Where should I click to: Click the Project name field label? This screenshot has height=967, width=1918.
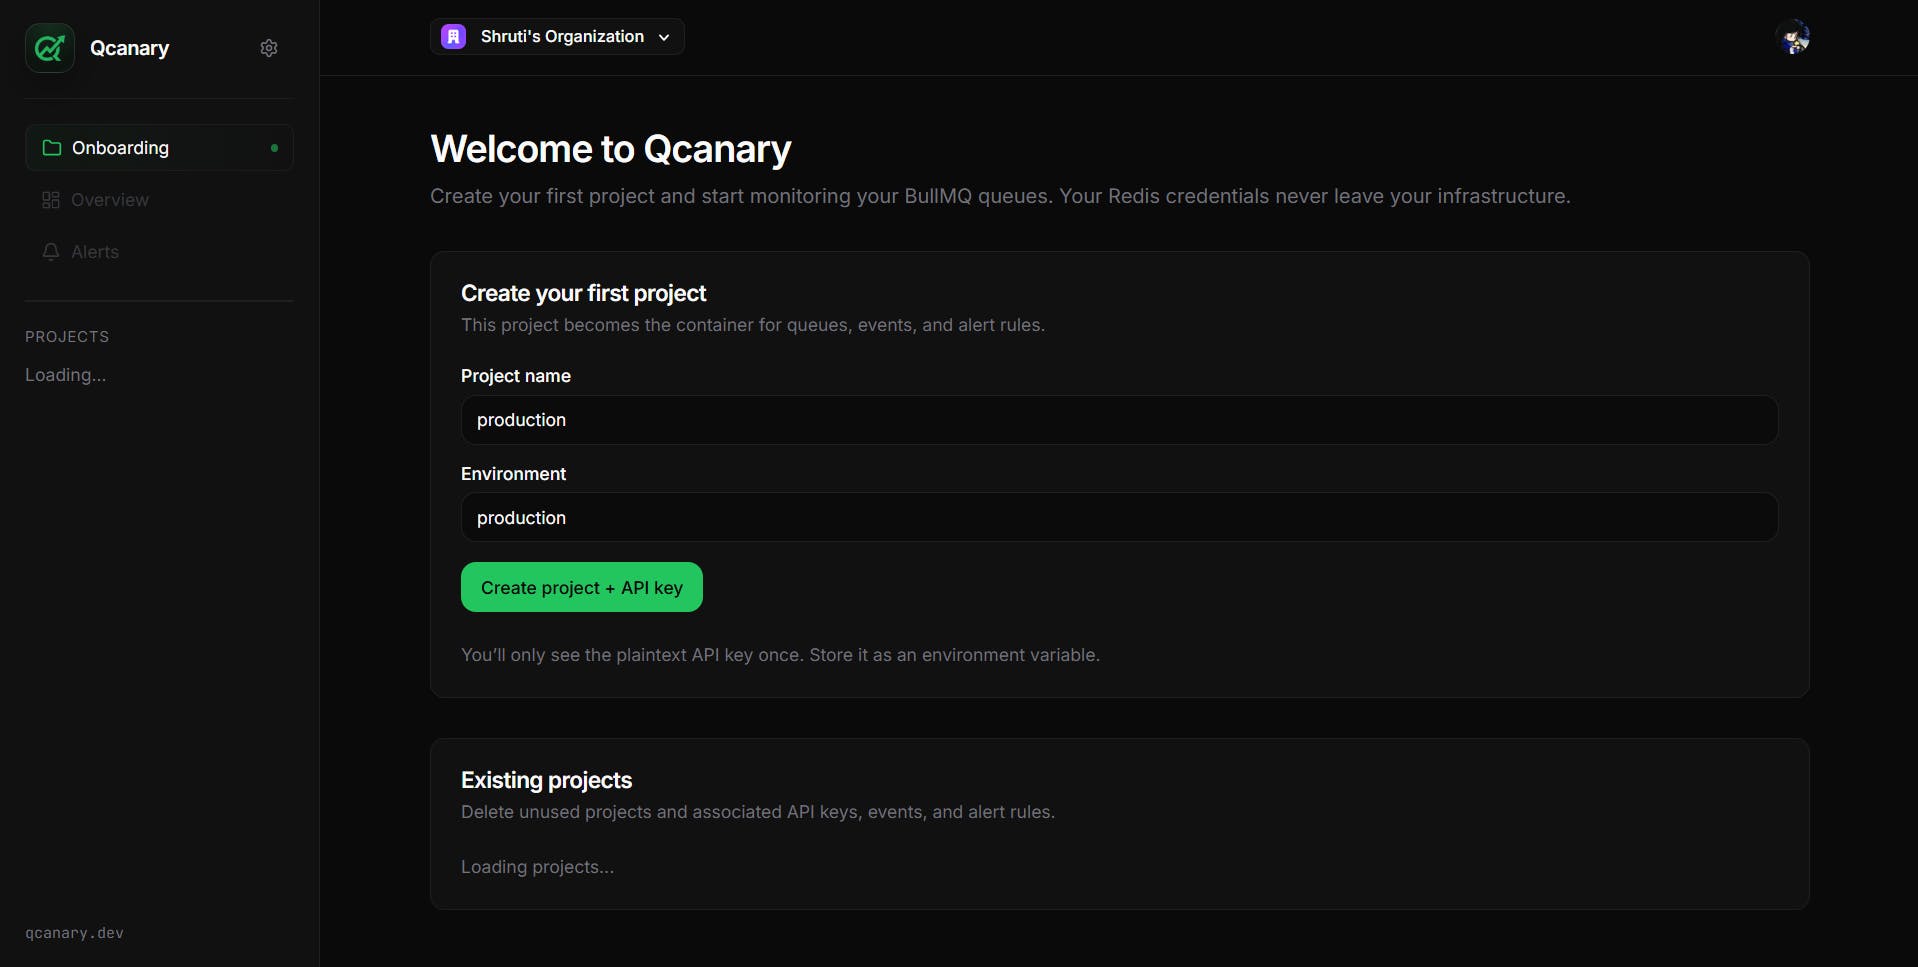click(x=516, y=376)
